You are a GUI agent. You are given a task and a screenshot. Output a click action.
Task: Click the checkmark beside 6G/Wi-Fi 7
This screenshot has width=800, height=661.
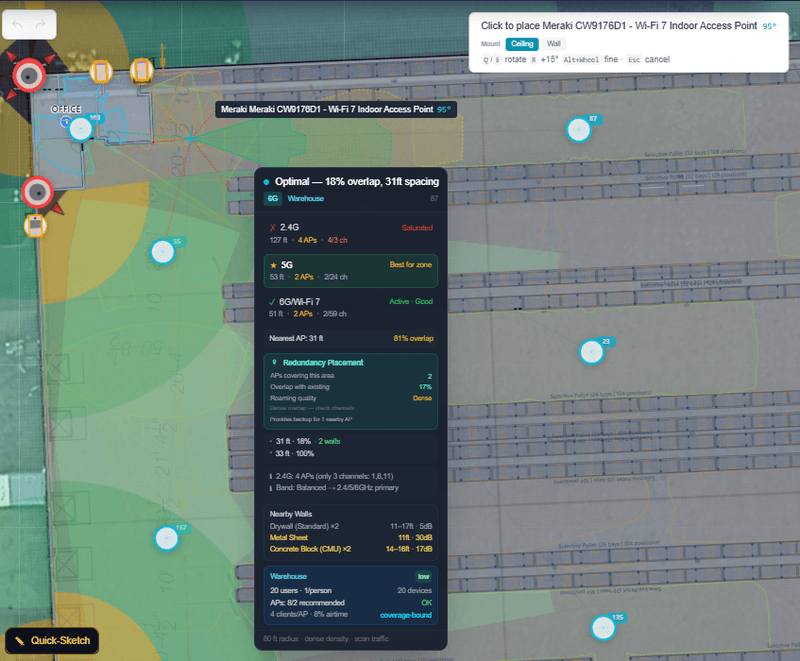[272, 302]
